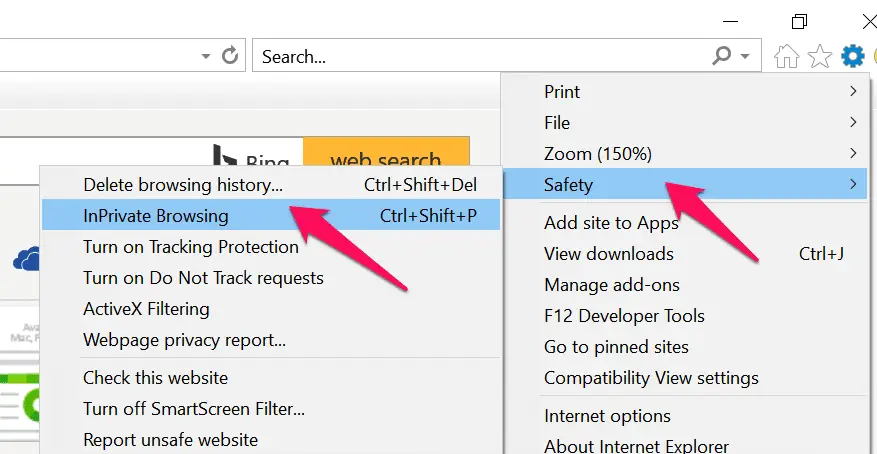
Task: Open Favorites star icon
Action: point(820,56)
